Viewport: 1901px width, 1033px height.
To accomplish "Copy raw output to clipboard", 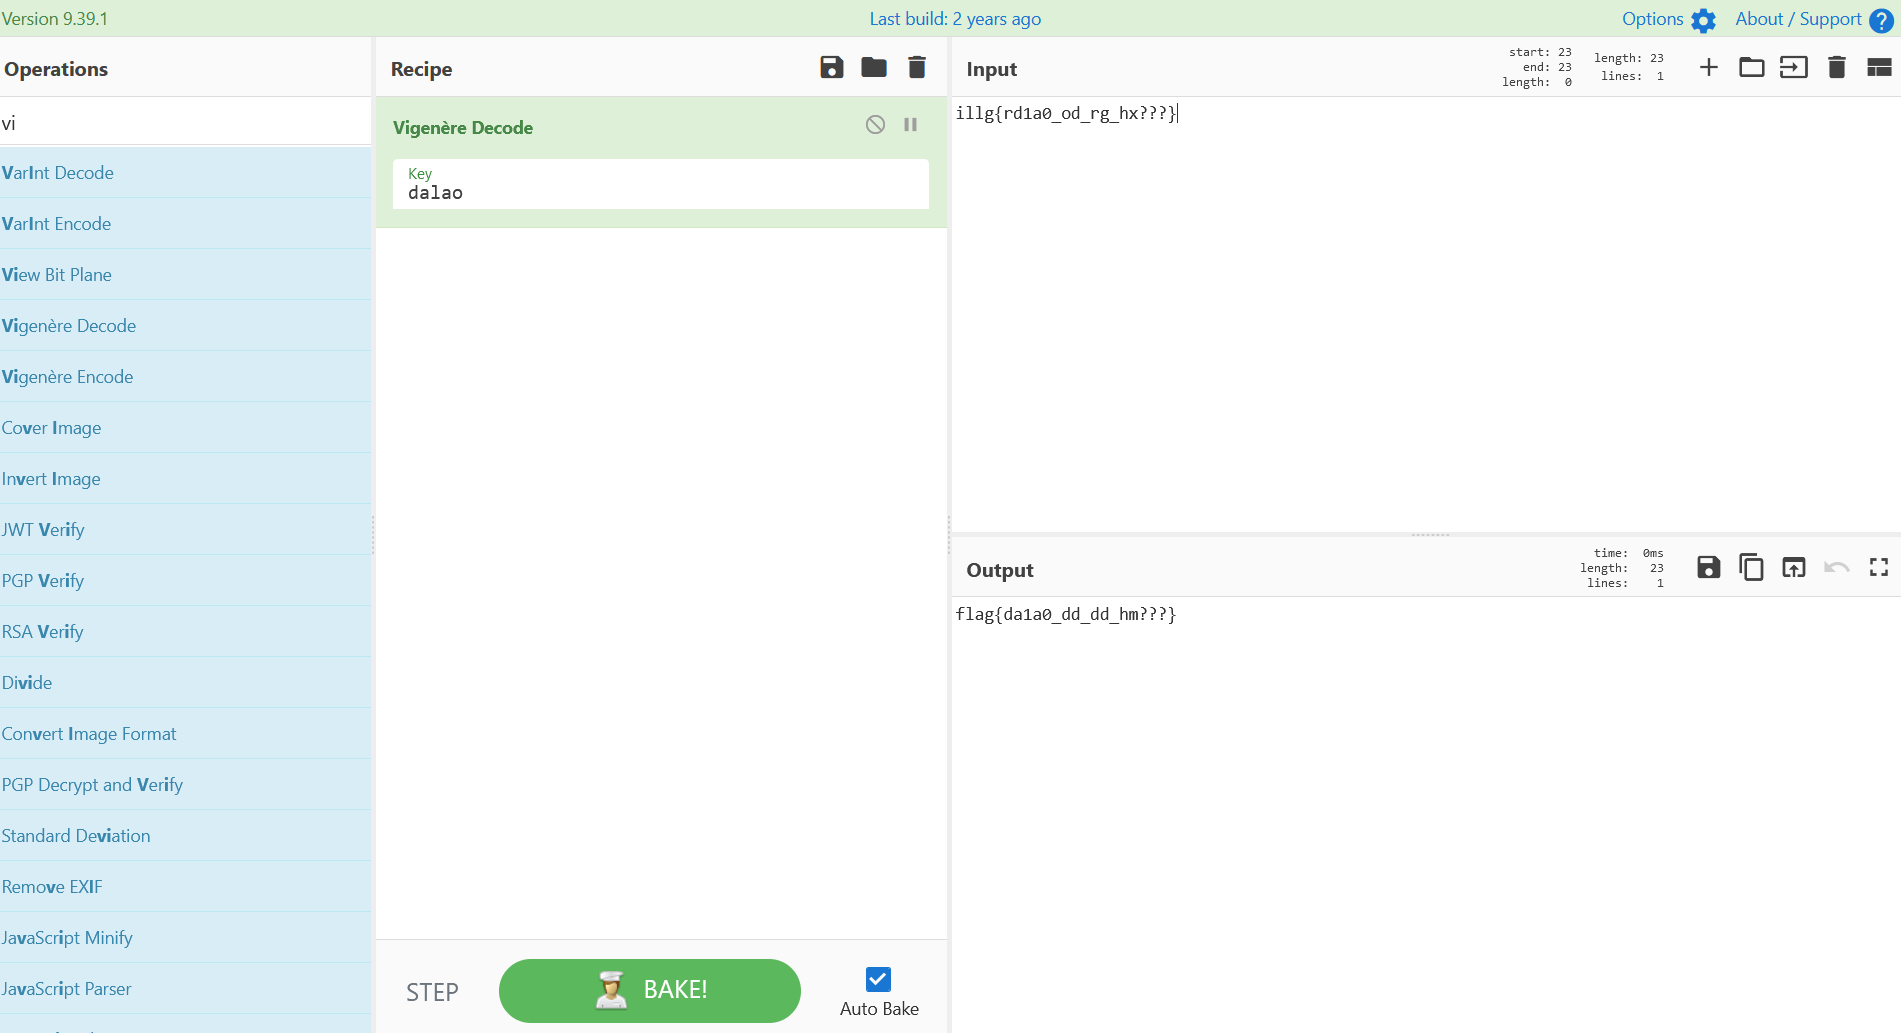I will coord(1751,567).
